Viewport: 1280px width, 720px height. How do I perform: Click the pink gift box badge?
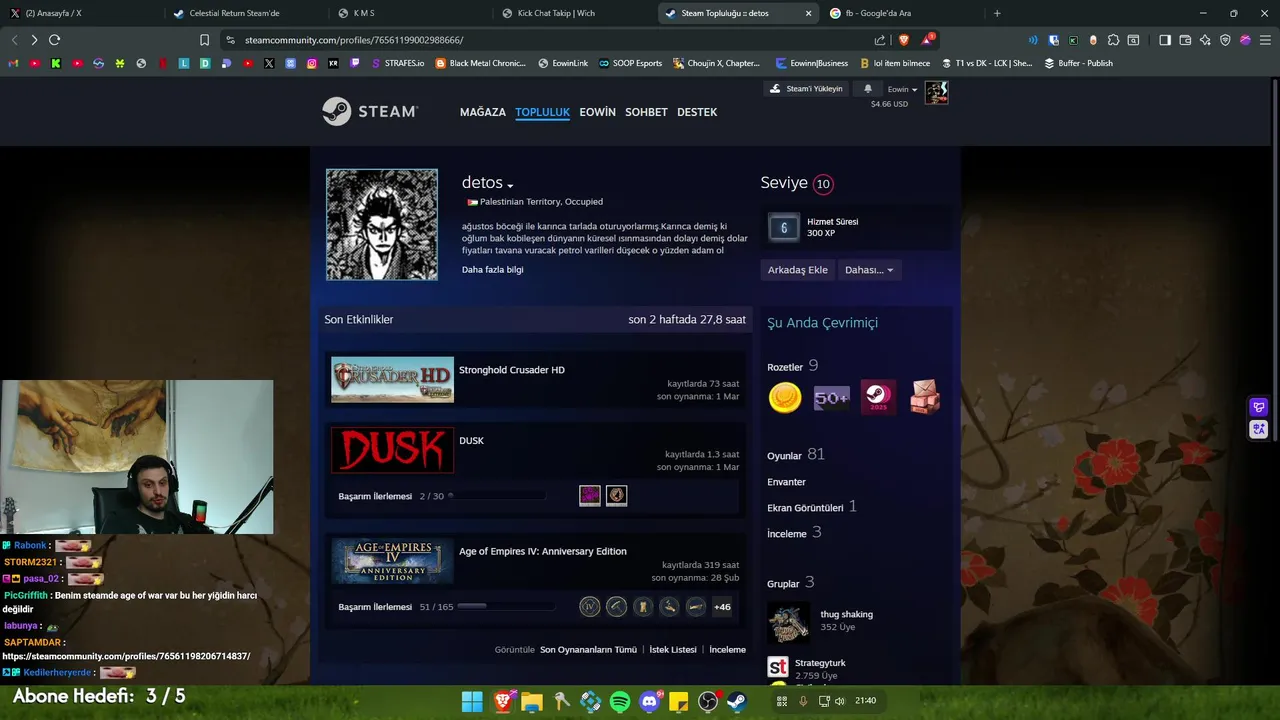(x=925, y=398)
